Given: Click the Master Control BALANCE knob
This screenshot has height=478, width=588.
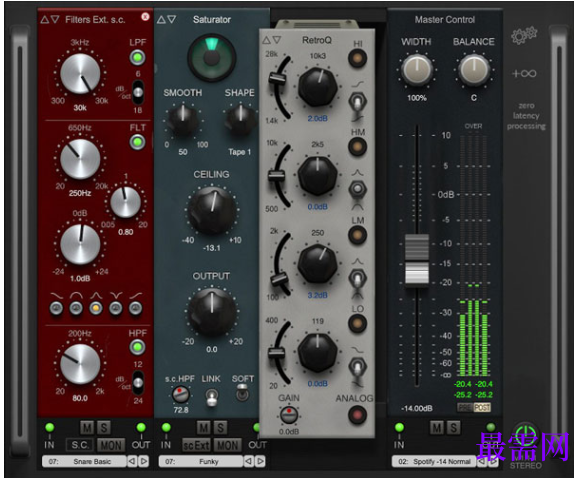Looking at the screenshot, I should [474, 70].
